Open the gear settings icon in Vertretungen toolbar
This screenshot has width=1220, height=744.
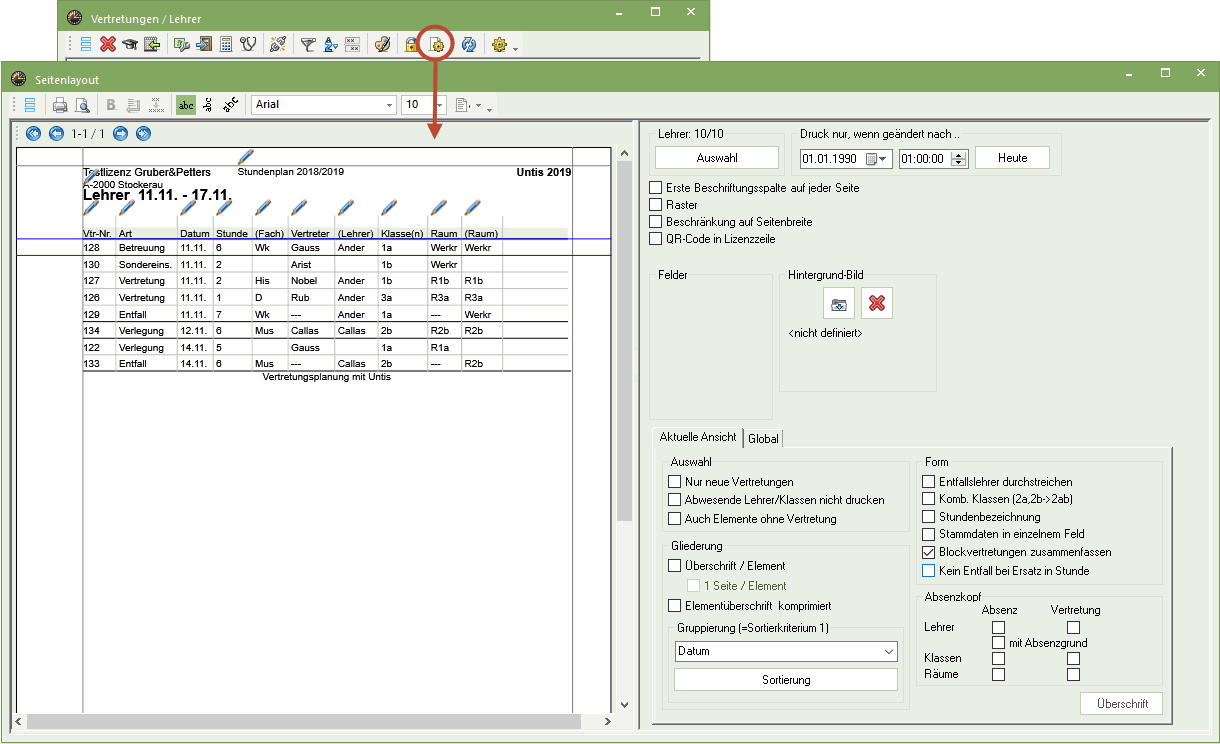(x=500, y=44)
